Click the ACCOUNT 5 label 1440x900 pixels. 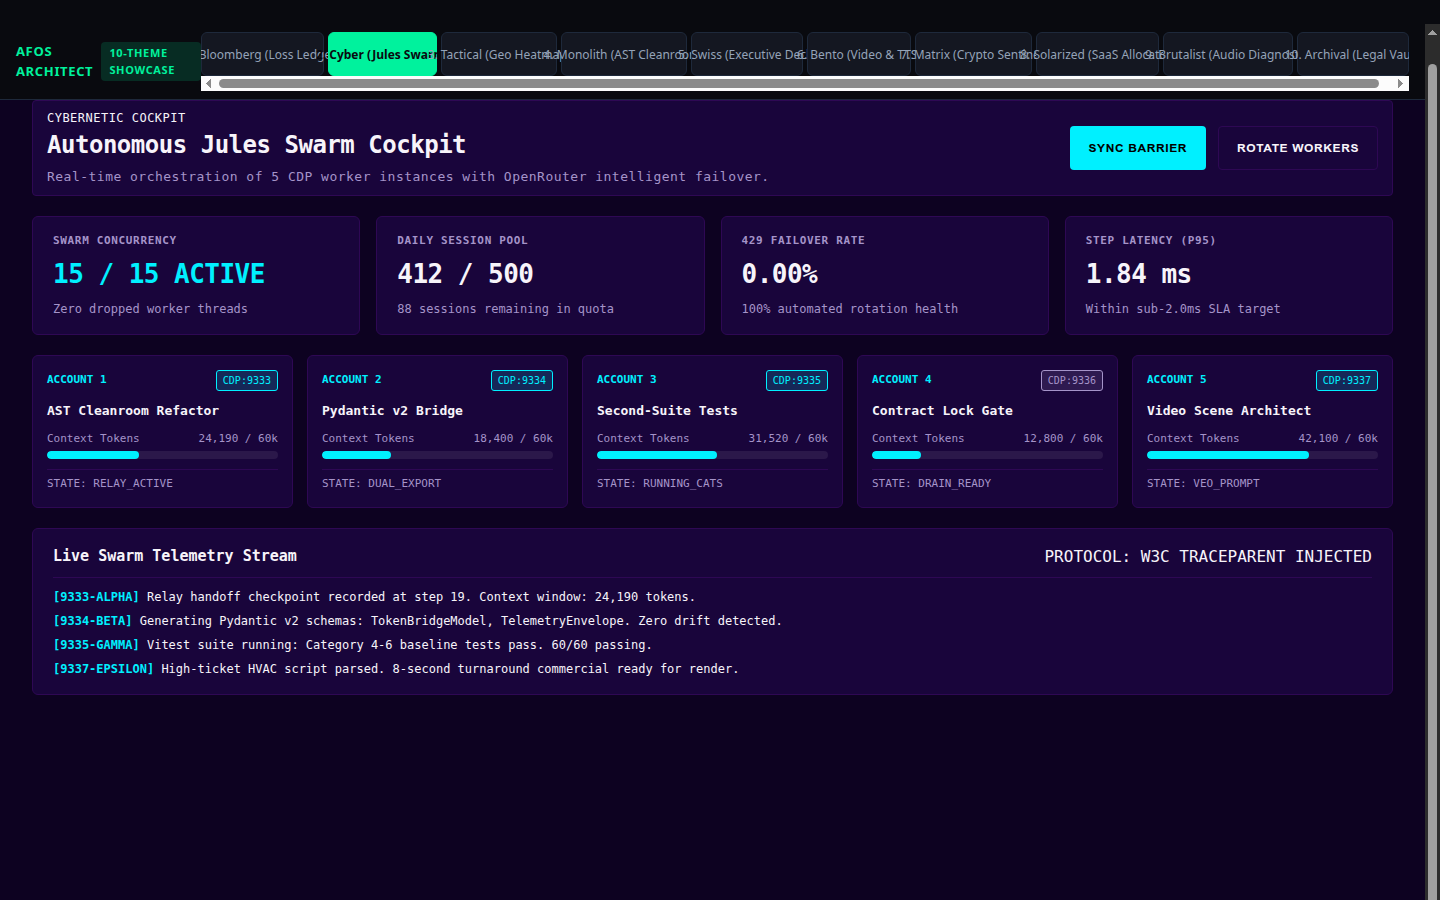(1177, 380)
